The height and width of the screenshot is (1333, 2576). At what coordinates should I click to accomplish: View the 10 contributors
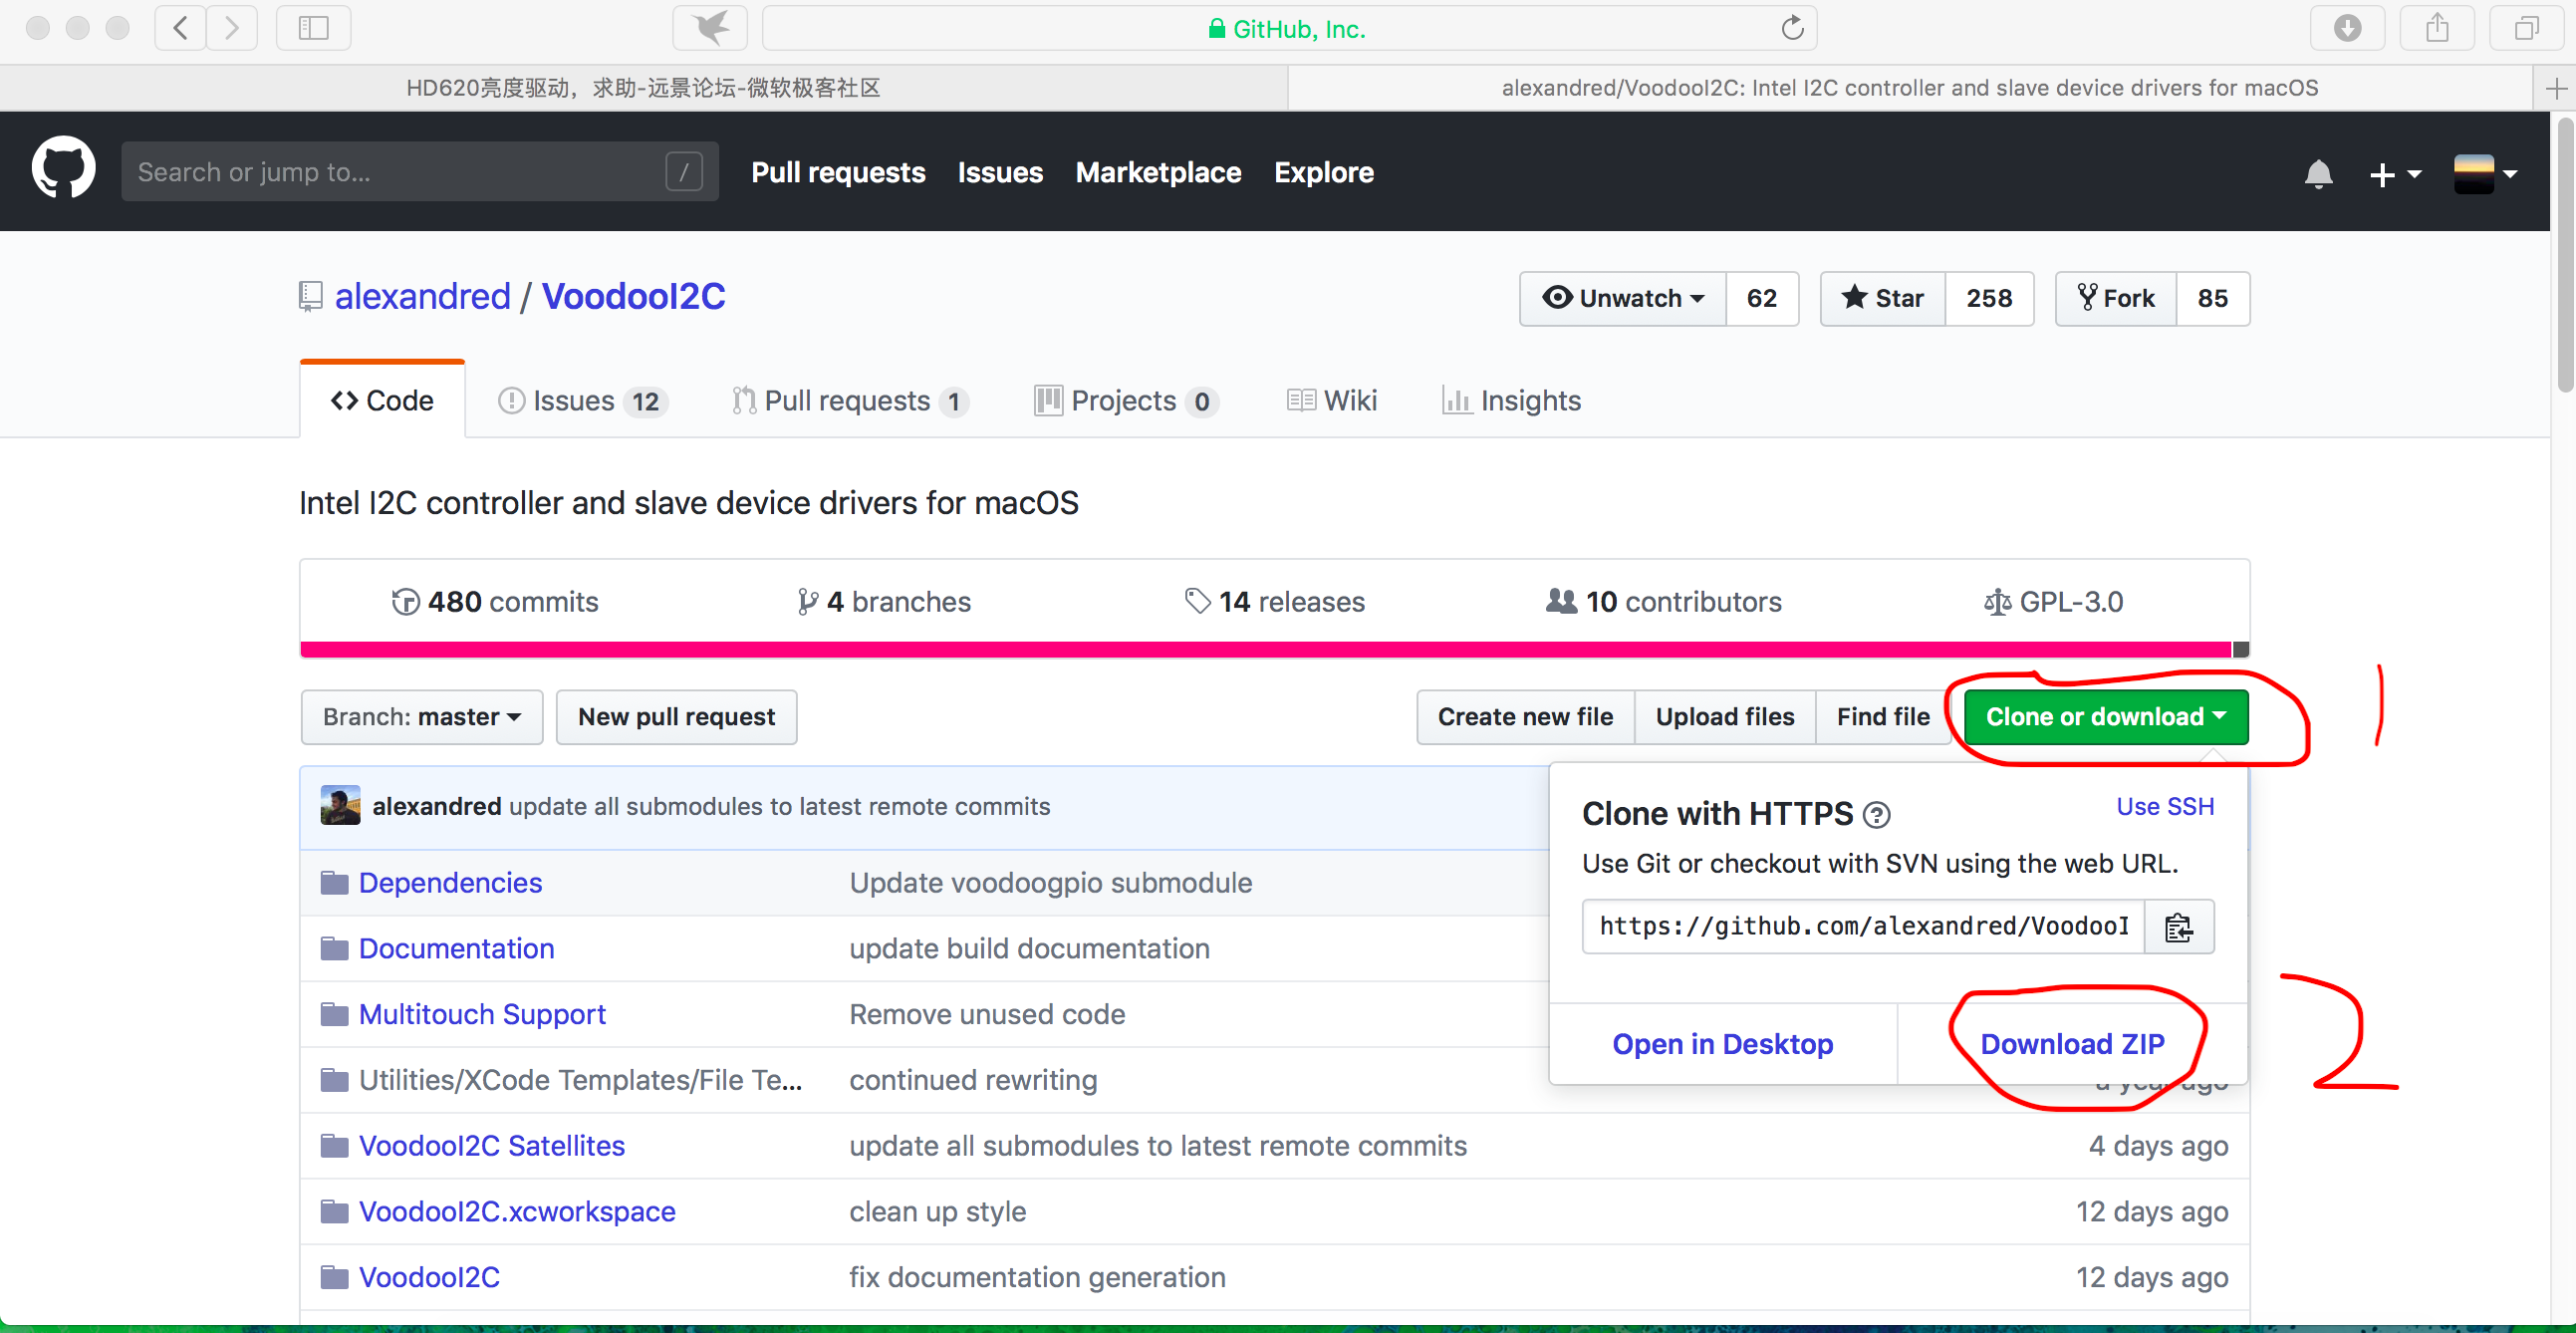coord(1664,601)
